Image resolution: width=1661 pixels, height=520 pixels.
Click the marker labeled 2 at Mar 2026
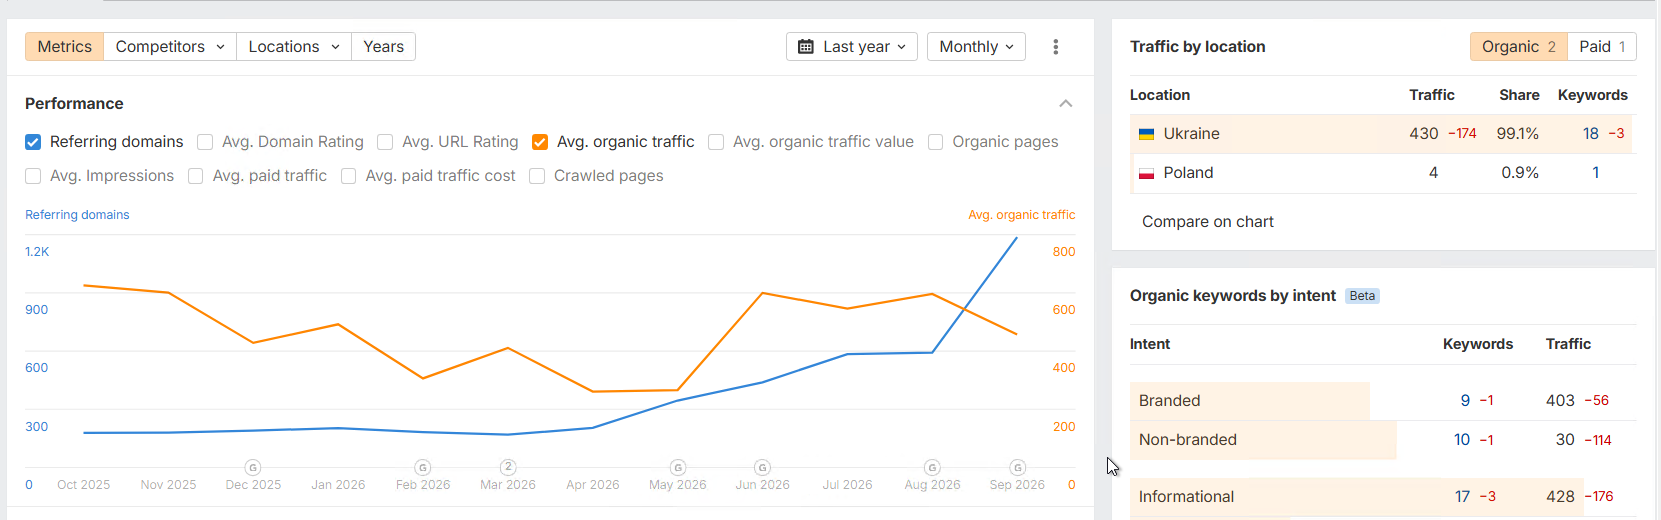(508, 467)
